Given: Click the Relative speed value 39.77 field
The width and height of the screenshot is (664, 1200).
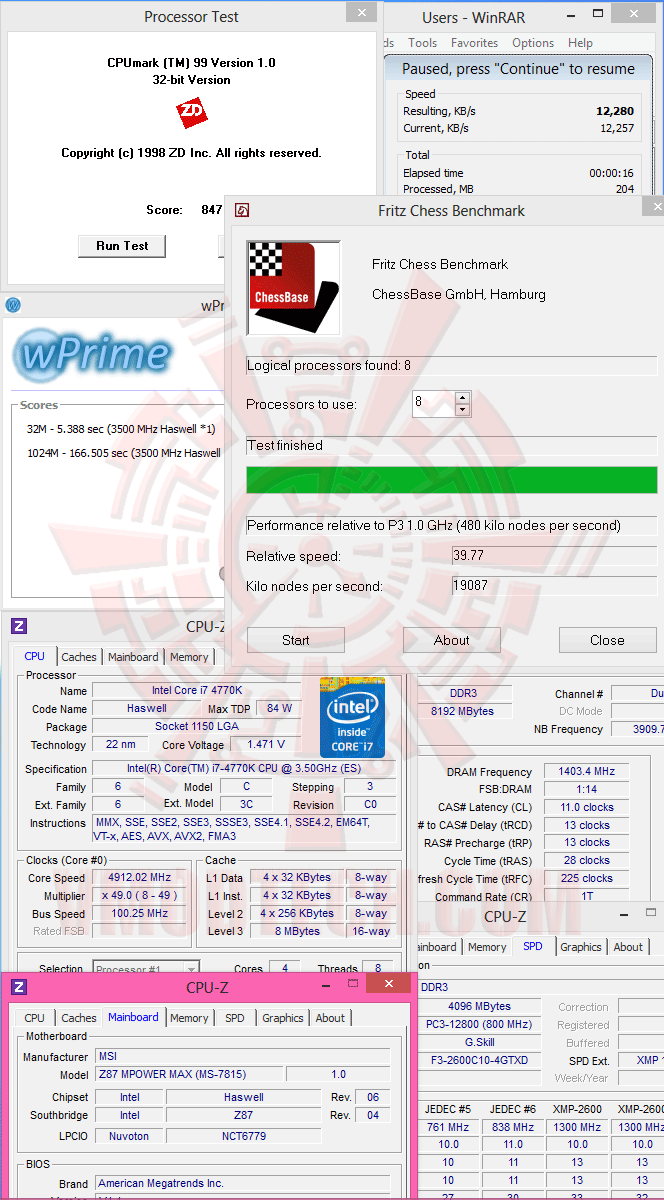Looking at the screenshot, I should tap(554, 556).
